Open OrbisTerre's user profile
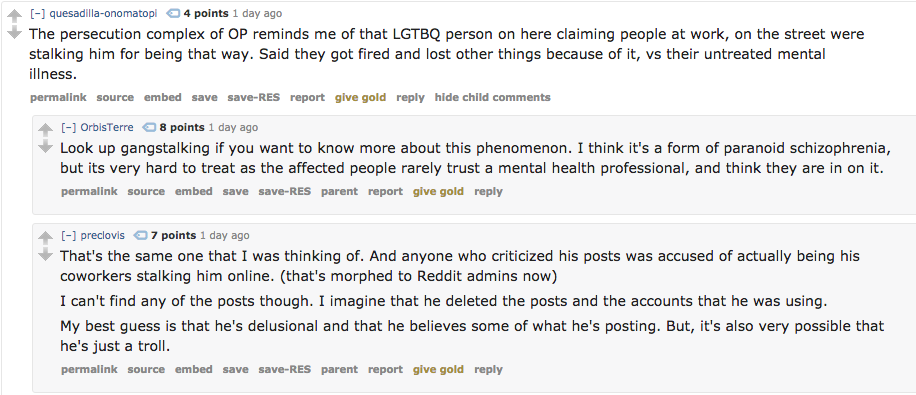Viewport: 916px width, 395px height. pyautogui.click(x=107, y=127)
